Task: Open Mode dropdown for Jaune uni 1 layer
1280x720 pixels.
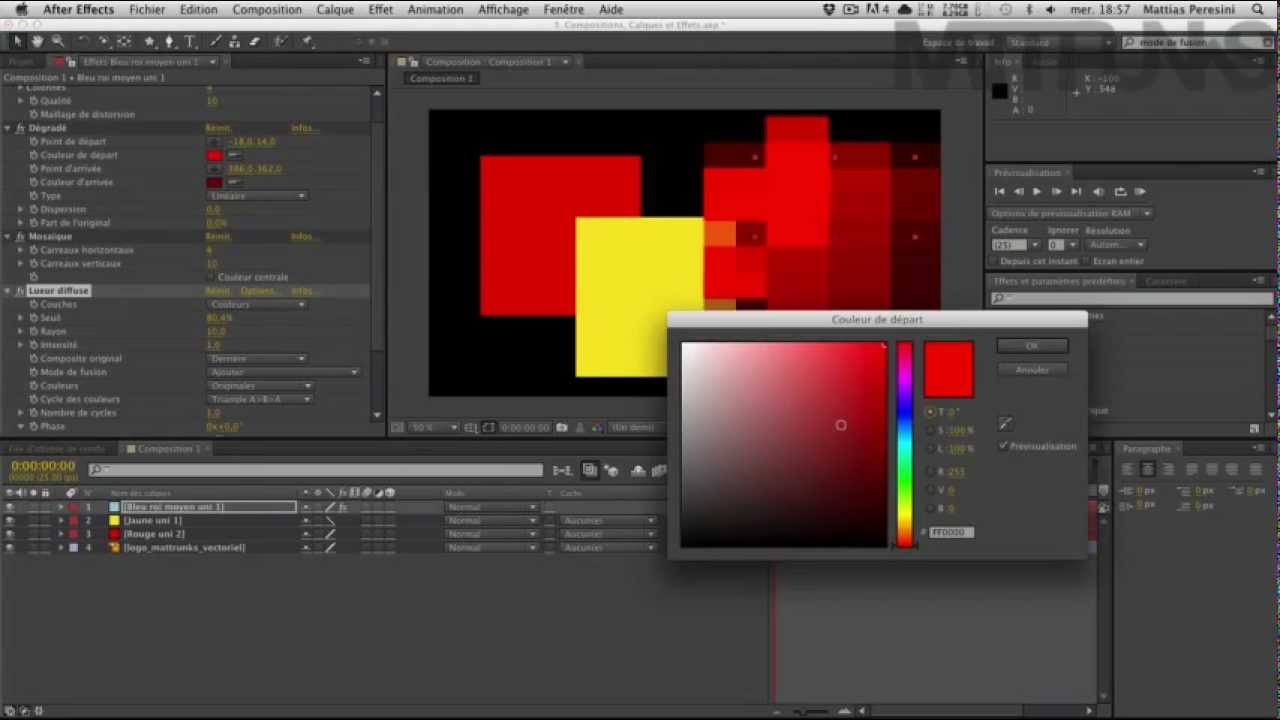Action: point(490,521)
